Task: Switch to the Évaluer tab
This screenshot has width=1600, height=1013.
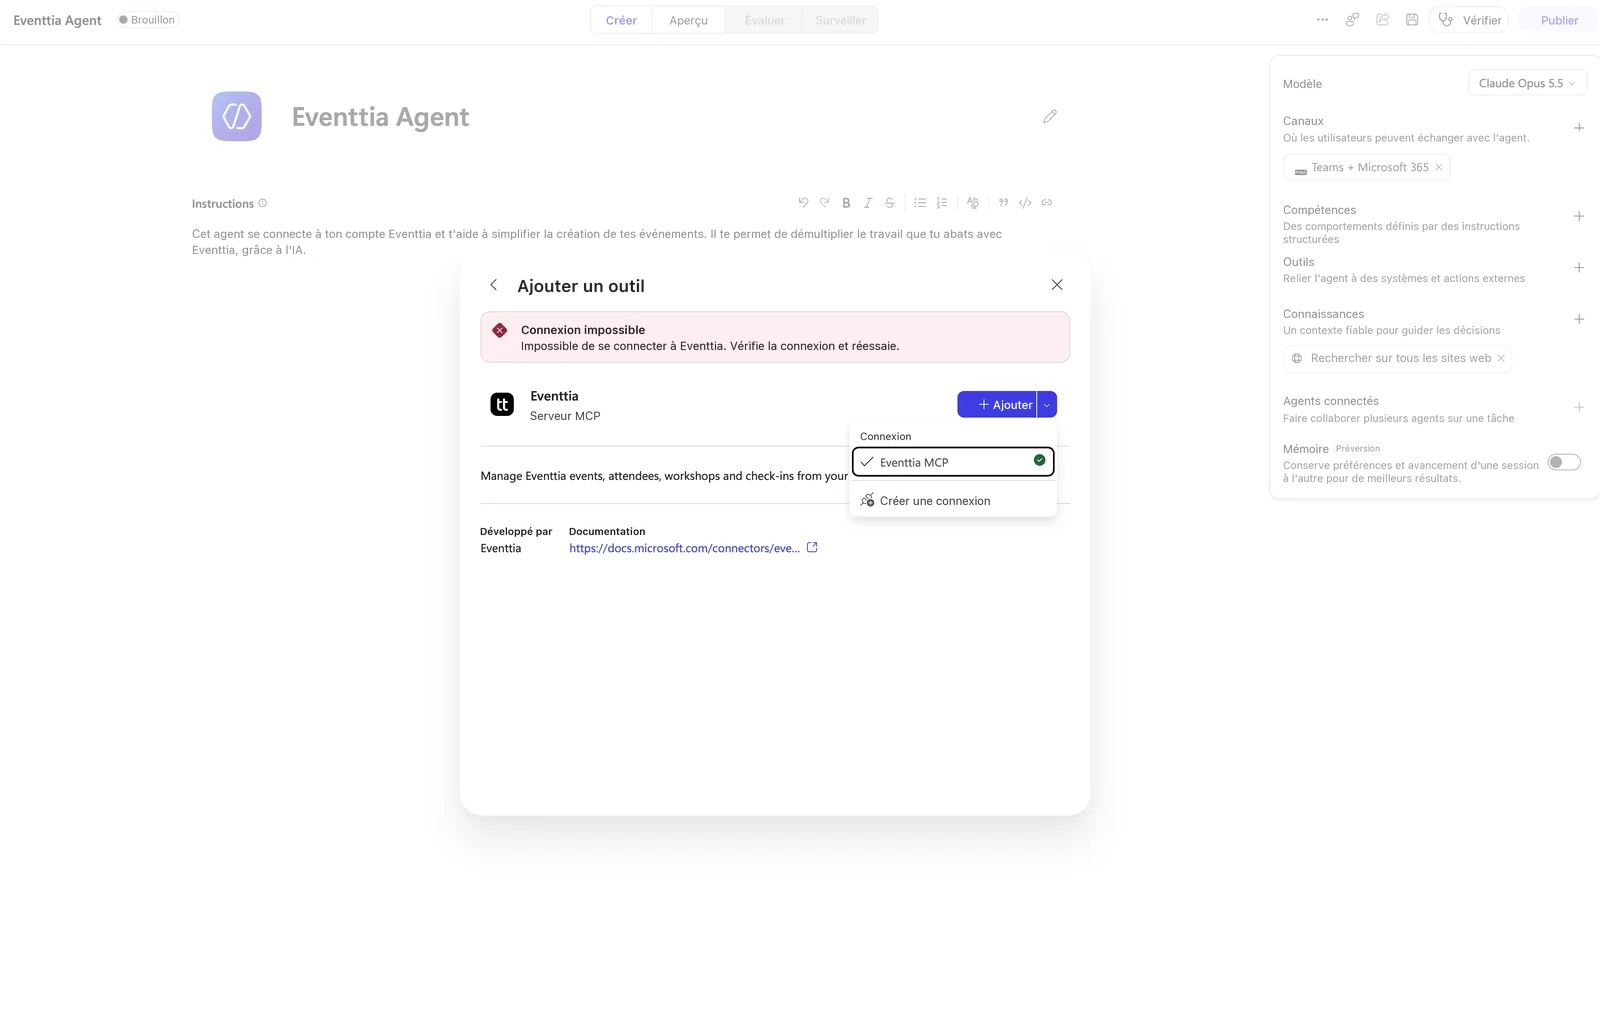Action: point(764,20)
